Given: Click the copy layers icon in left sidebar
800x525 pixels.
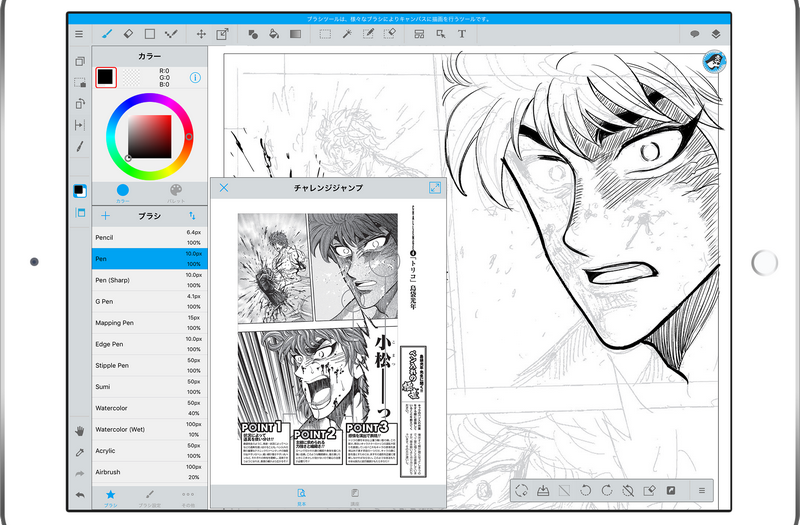Looking at the screenshot, I should (x=80, y=61).
